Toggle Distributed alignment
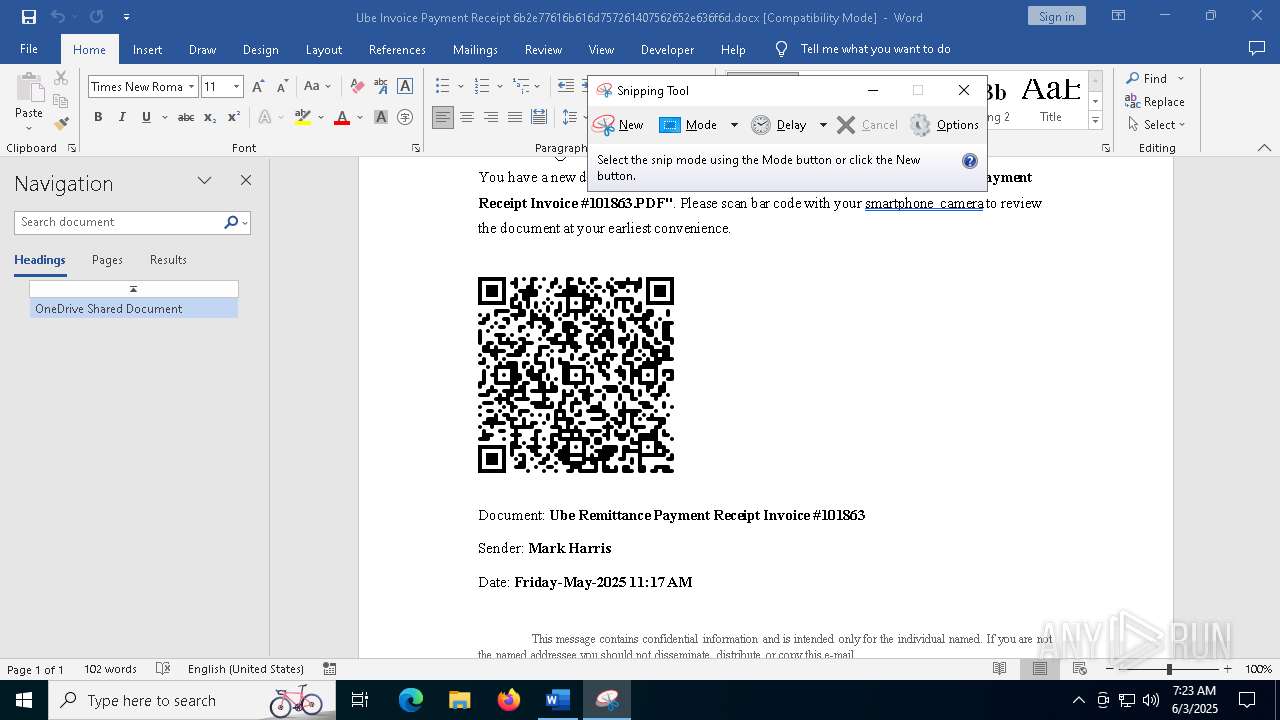 [x=539, y=117]
